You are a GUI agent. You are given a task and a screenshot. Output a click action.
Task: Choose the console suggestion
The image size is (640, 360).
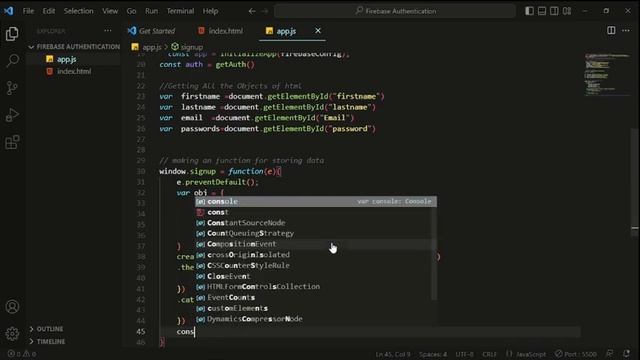click(316, 201)
